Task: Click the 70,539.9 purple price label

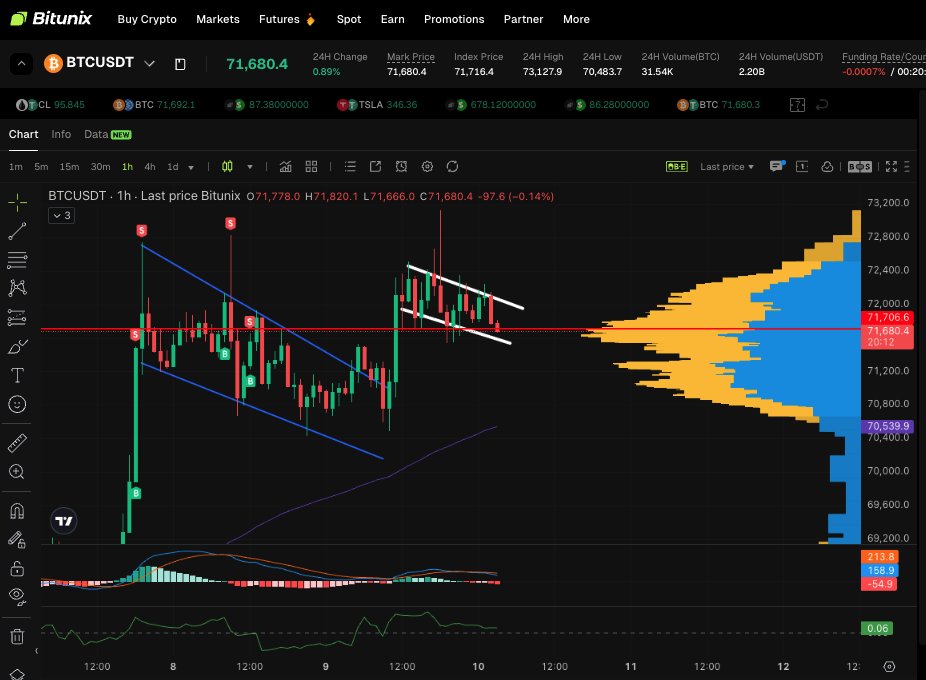Action: 888,426
